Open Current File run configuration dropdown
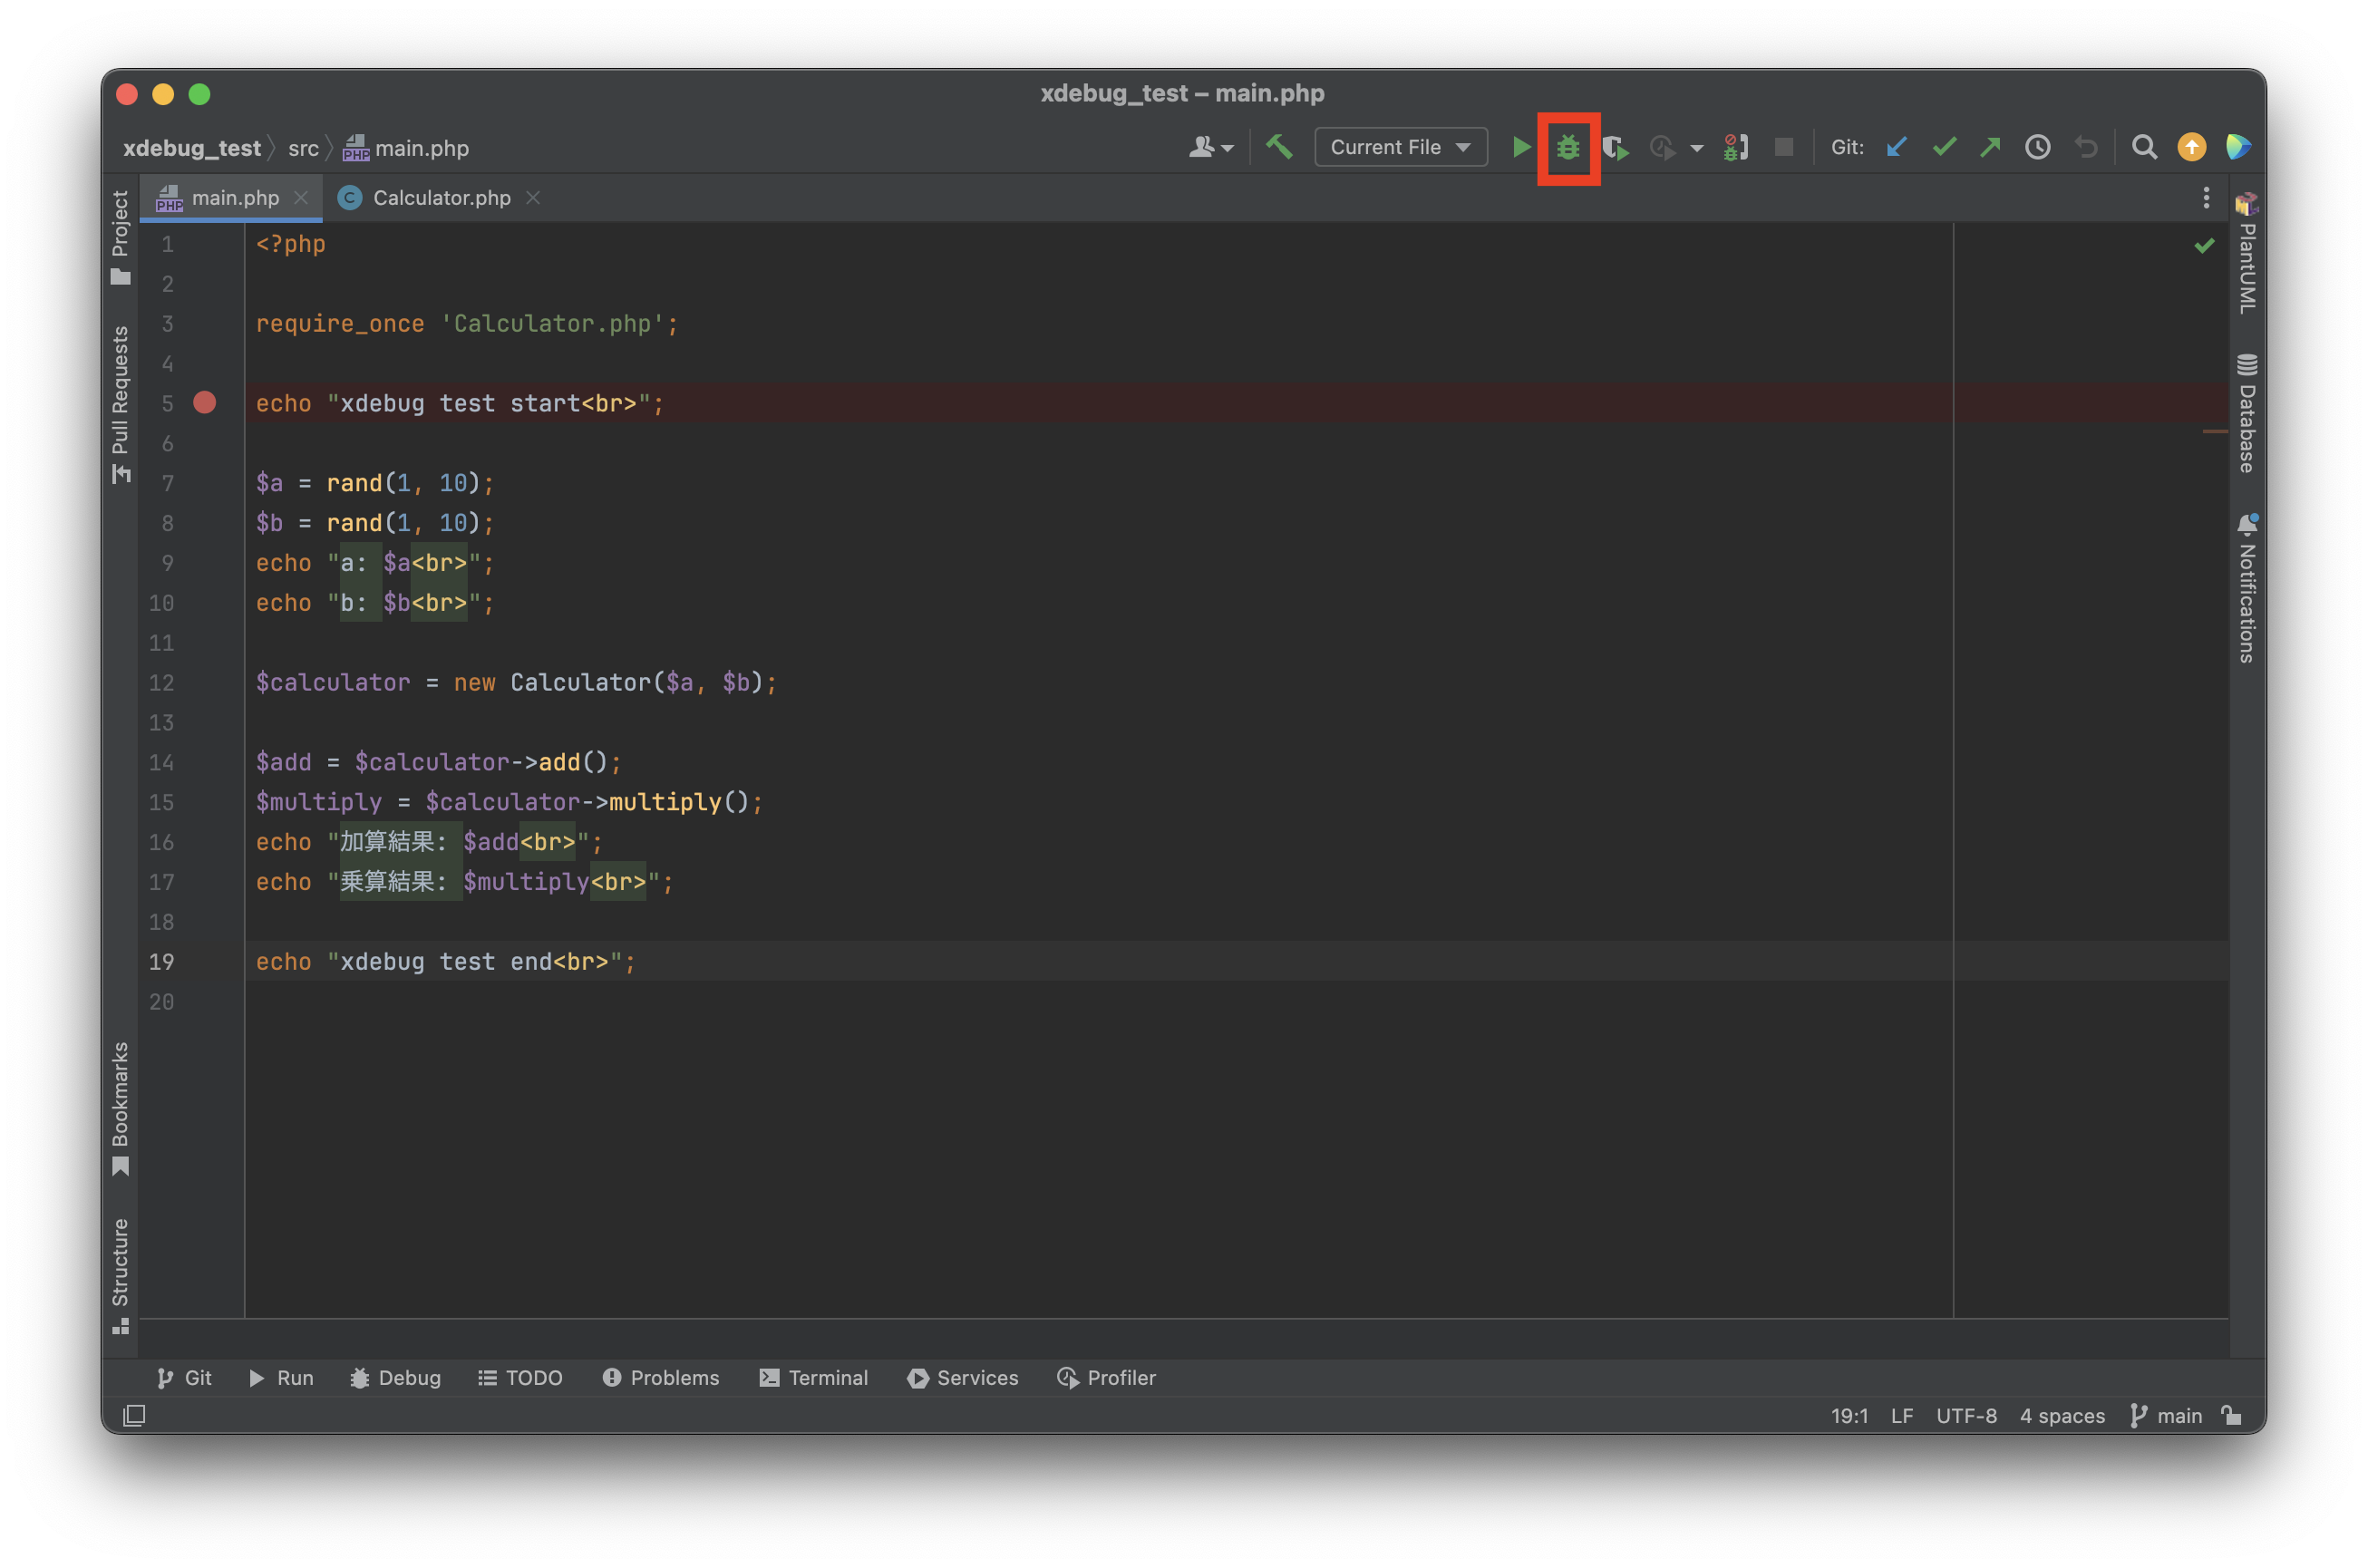2368x1568 pixels. [x=1400, y=148]
